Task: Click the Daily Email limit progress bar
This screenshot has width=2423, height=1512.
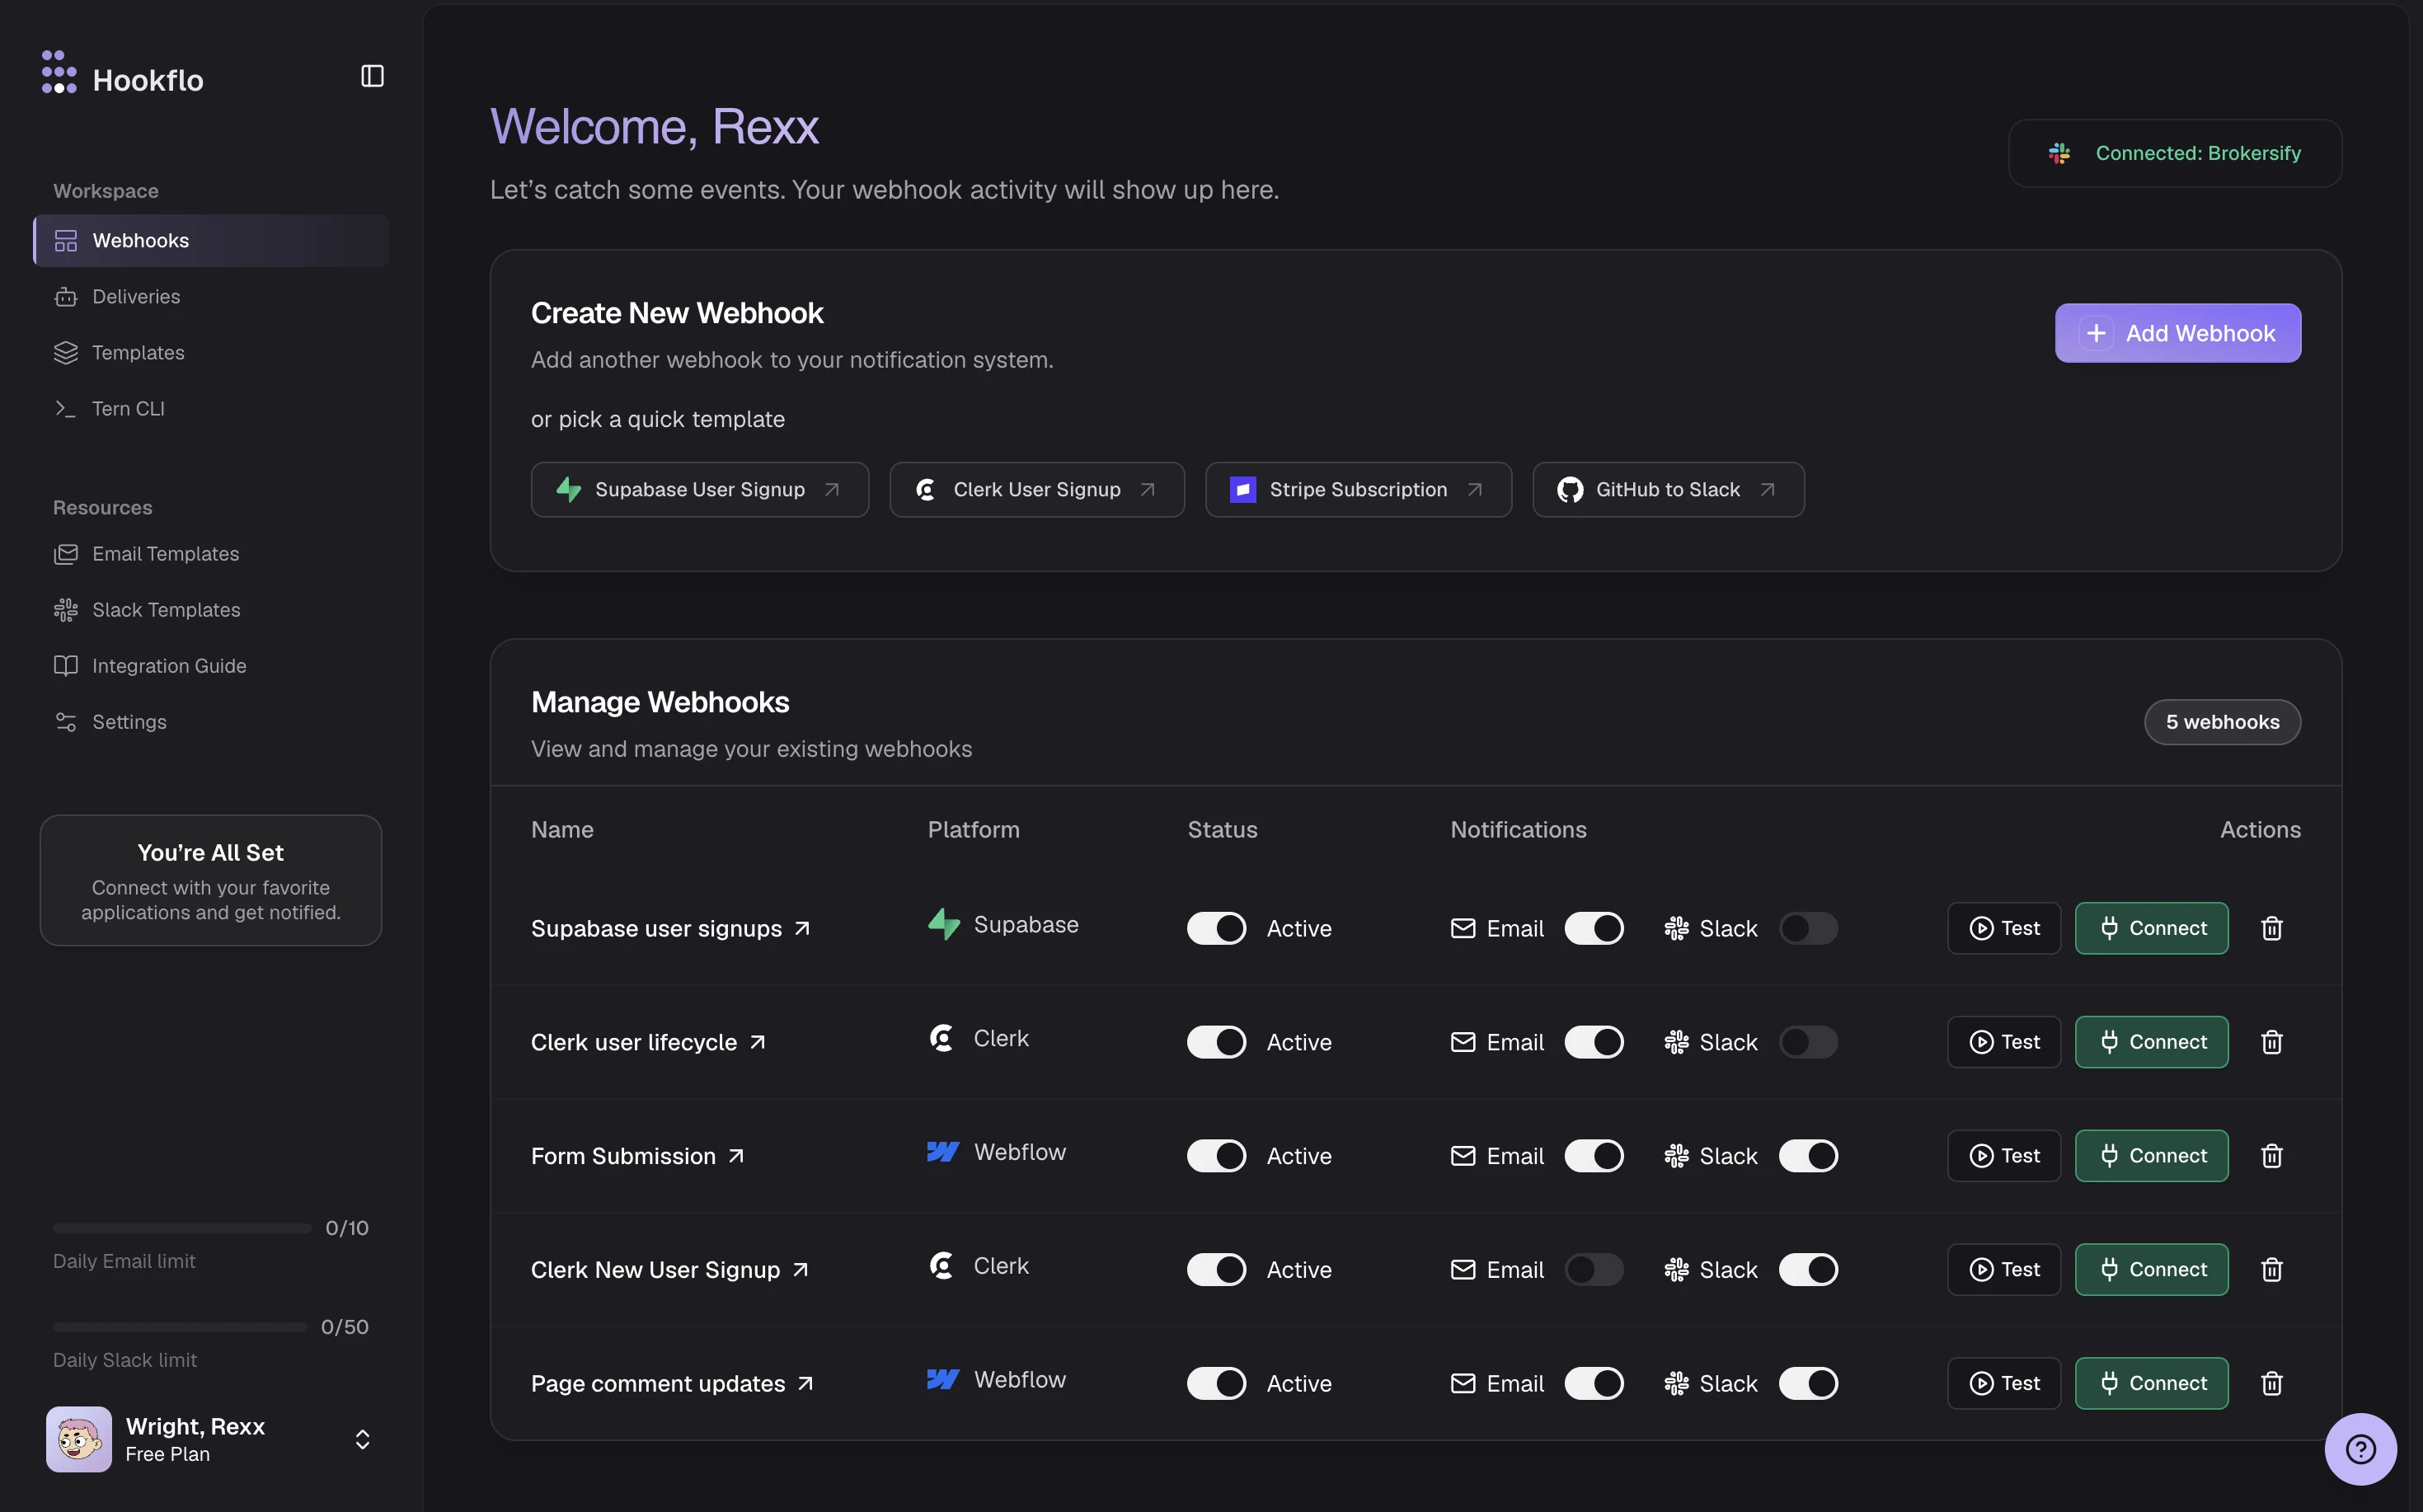Action: [x=182, y=1228]
